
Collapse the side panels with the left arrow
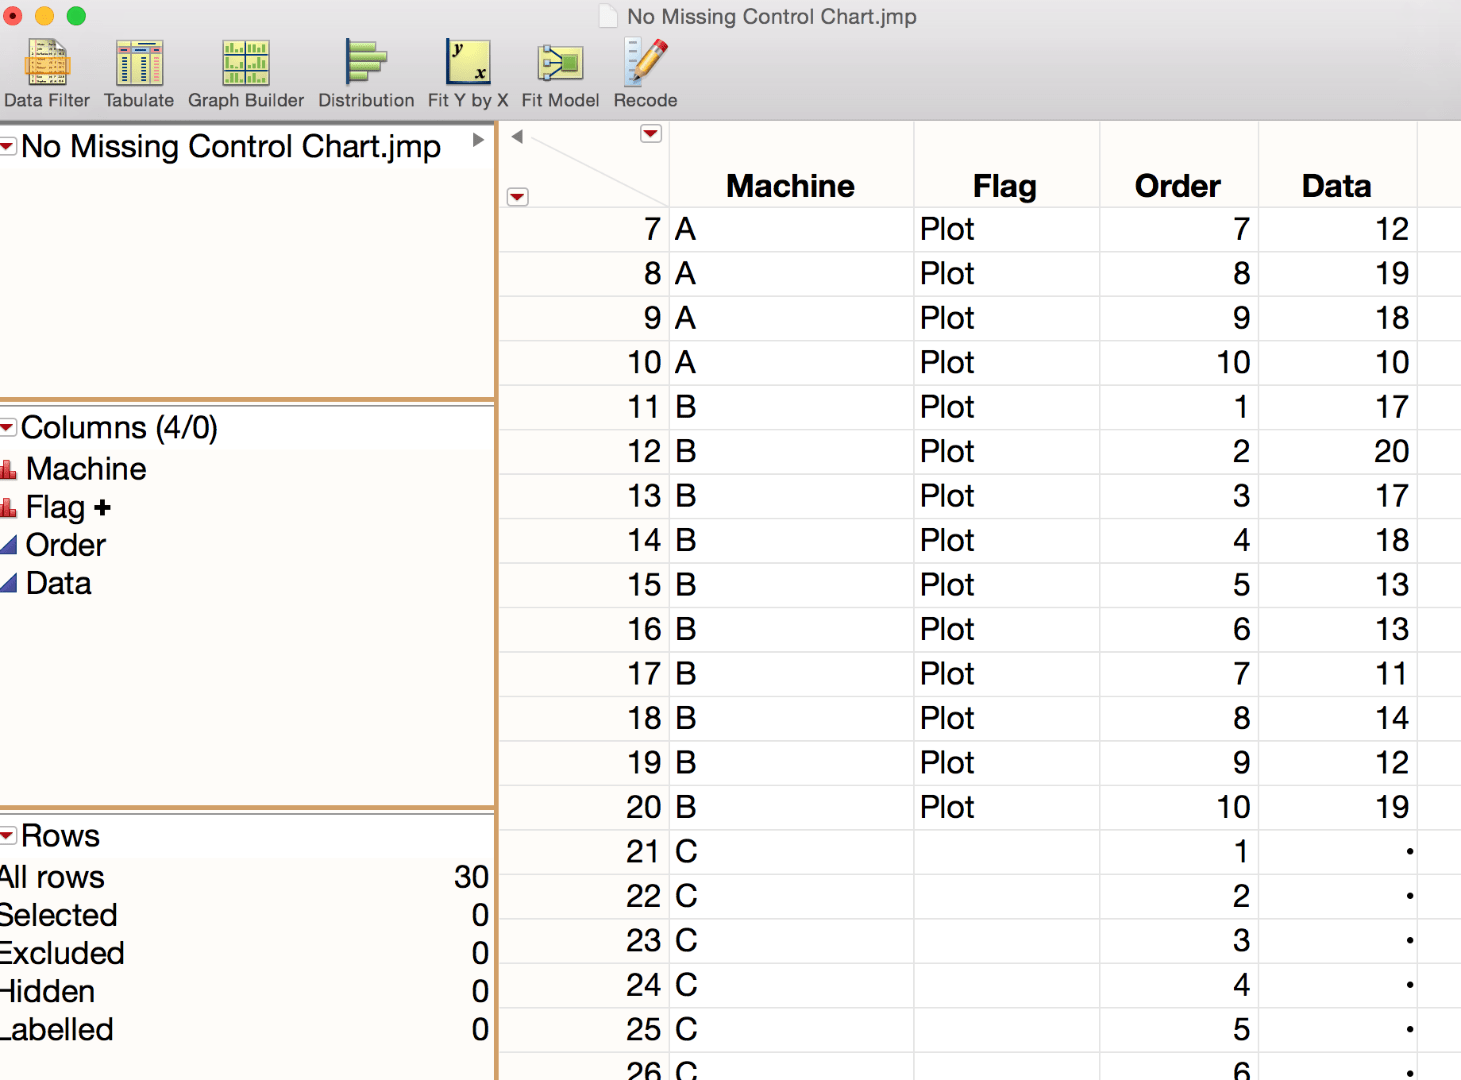tap(517, 136)
